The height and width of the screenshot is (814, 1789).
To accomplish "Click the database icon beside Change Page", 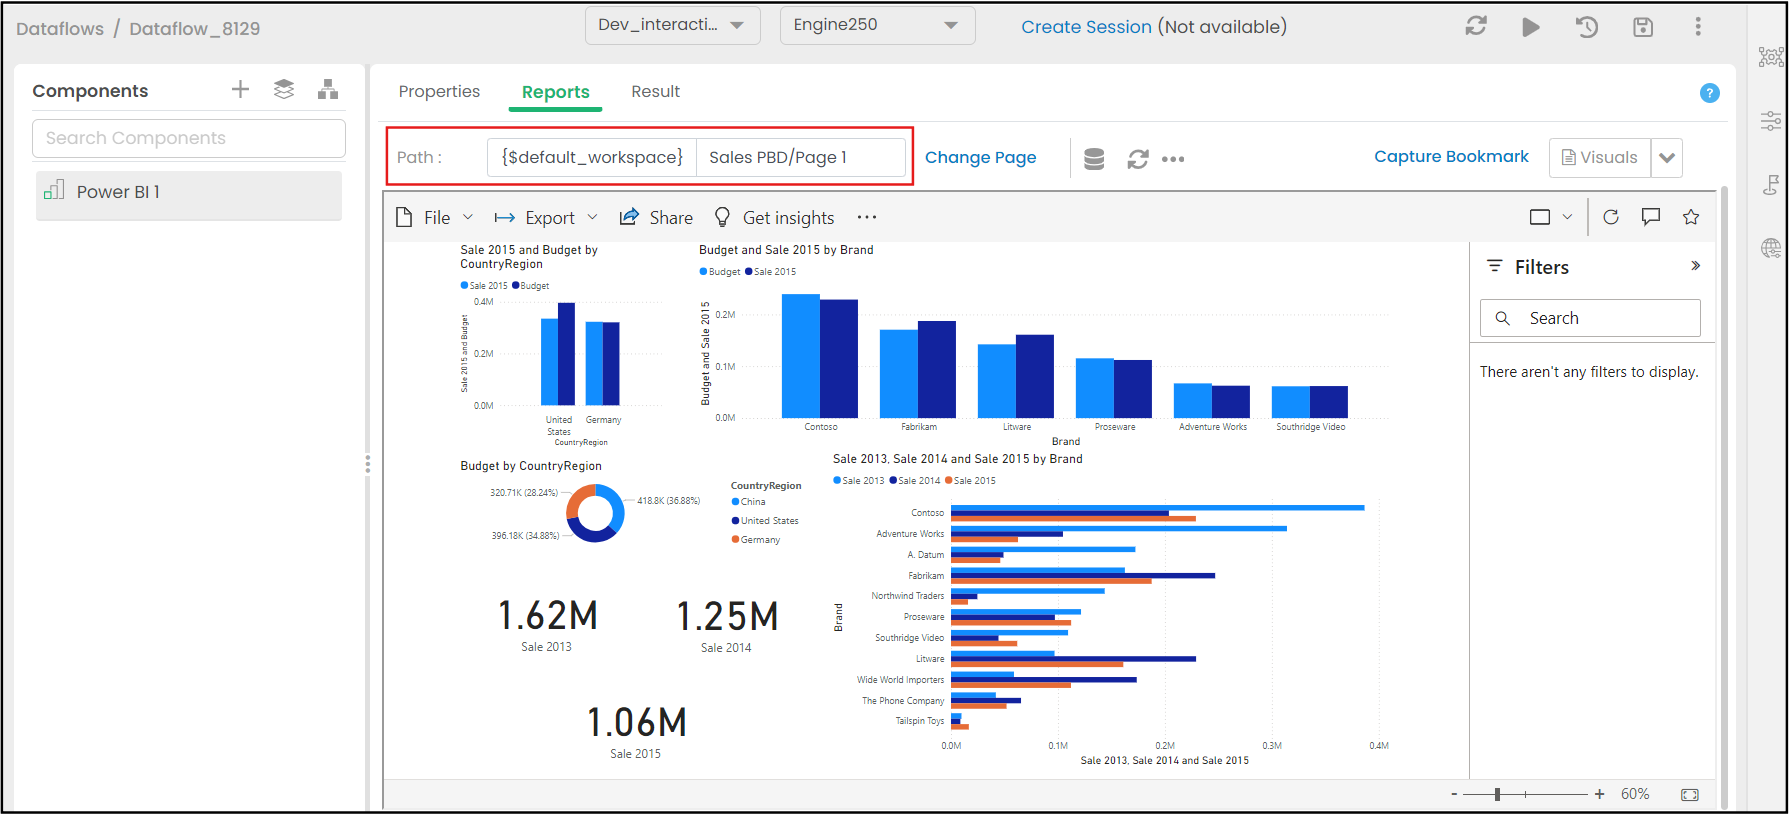I will pyautogui.click(x=1094, y=159).
